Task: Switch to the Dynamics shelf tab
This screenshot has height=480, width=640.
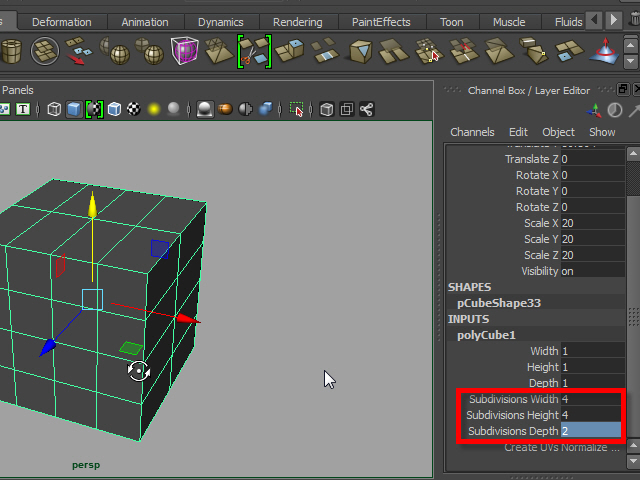Action: [x=221, y=22]
